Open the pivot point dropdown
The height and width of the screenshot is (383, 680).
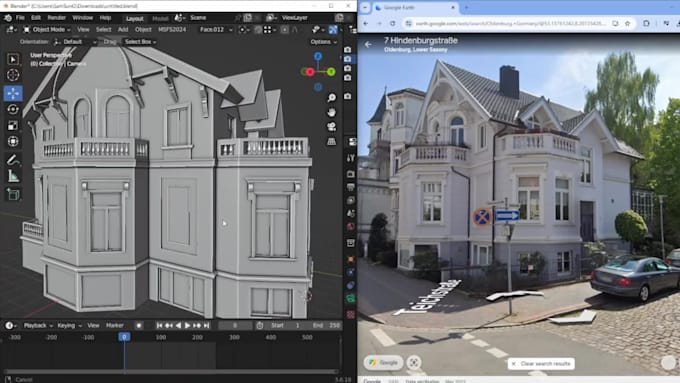point(244,29)
